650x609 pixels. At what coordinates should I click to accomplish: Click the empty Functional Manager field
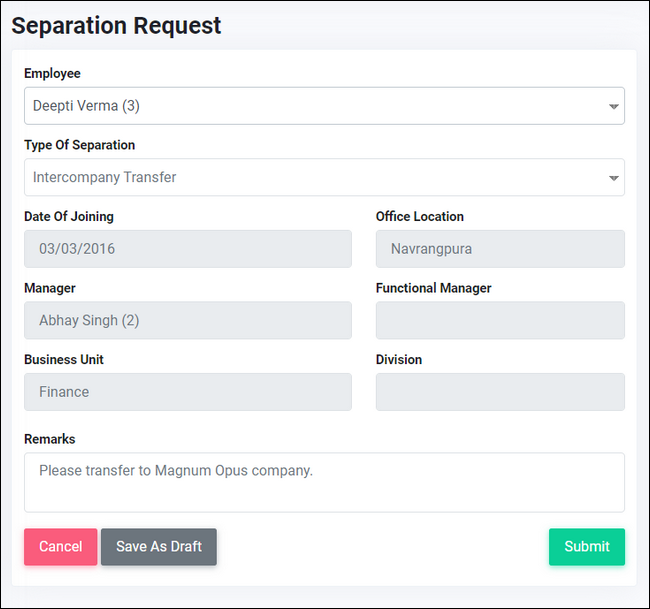pos(500,320)
